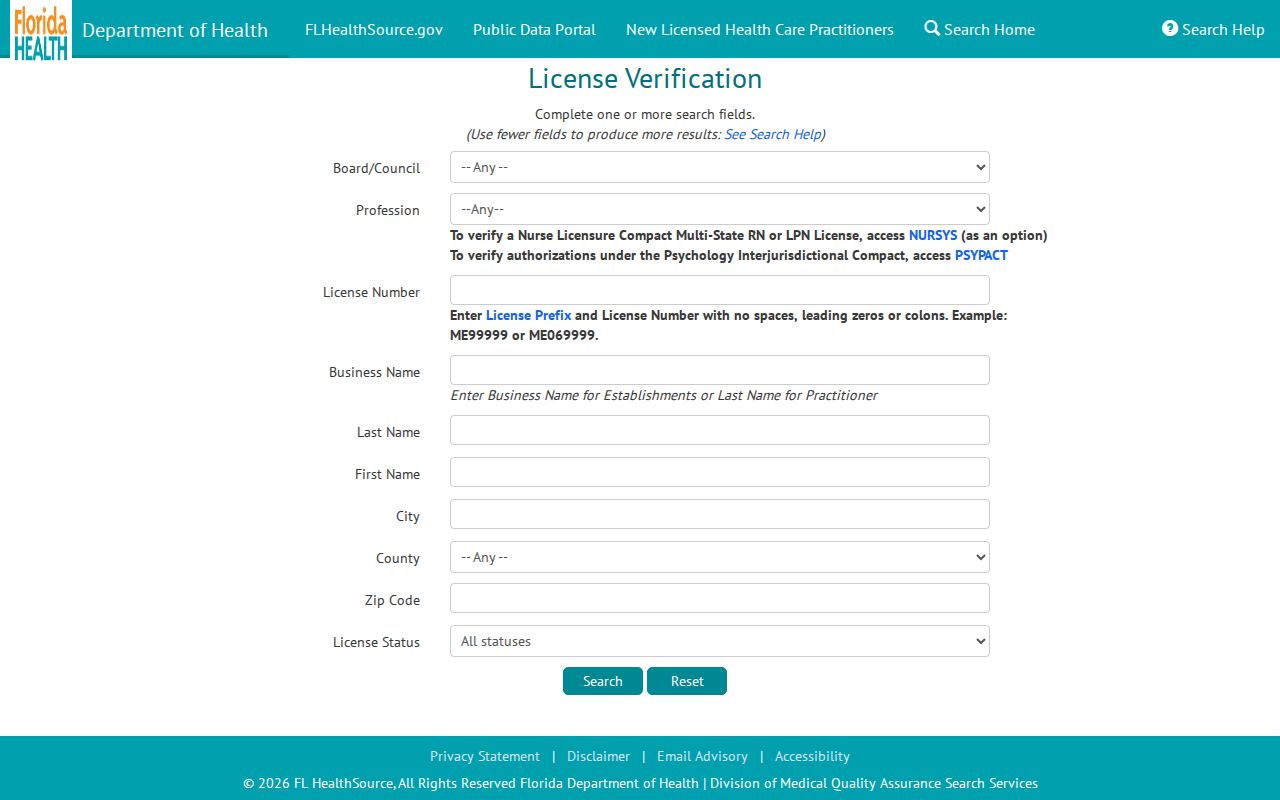The height and width of the screenshot is (800, 1280).
Task: Follow the PSYPACT link
Action: [x=981, y=255]
